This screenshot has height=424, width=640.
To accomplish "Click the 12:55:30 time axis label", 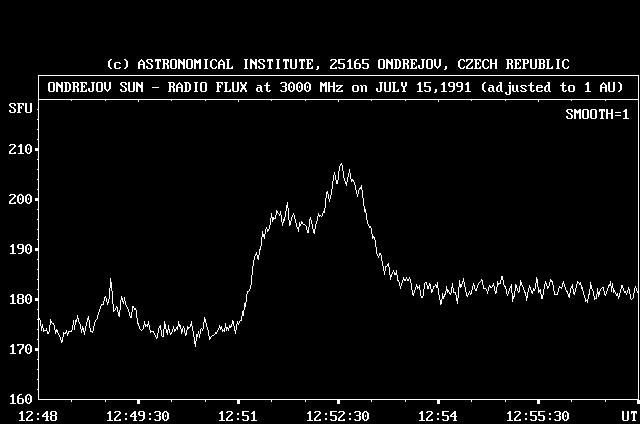I will [538, 416].
